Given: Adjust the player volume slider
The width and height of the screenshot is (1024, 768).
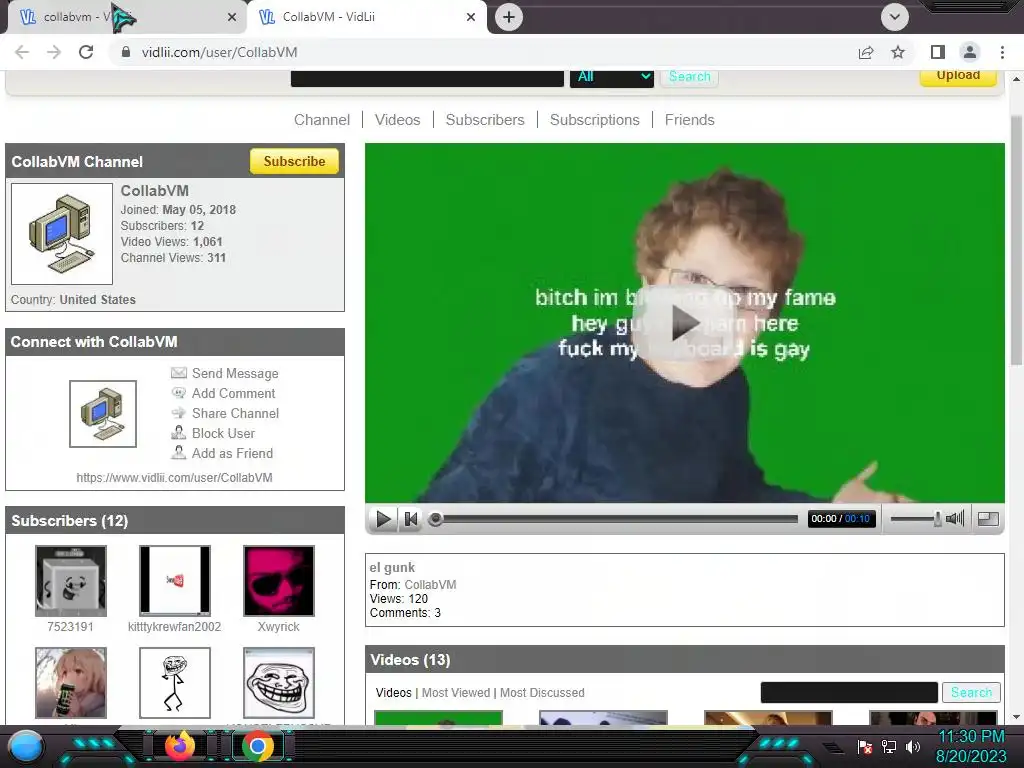Looking at the screenshot, I should tap(916, 519).
